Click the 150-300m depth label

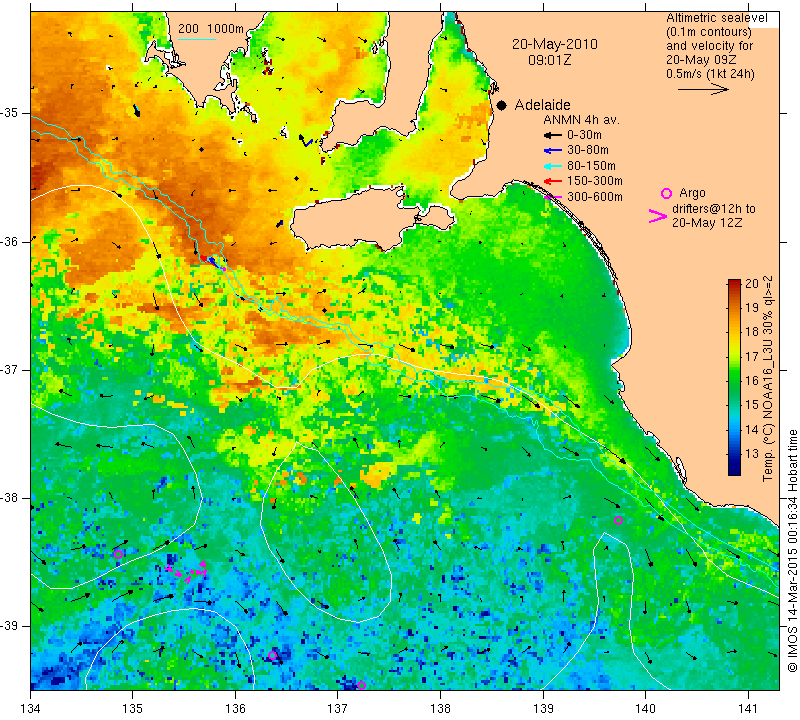point(595,181)
